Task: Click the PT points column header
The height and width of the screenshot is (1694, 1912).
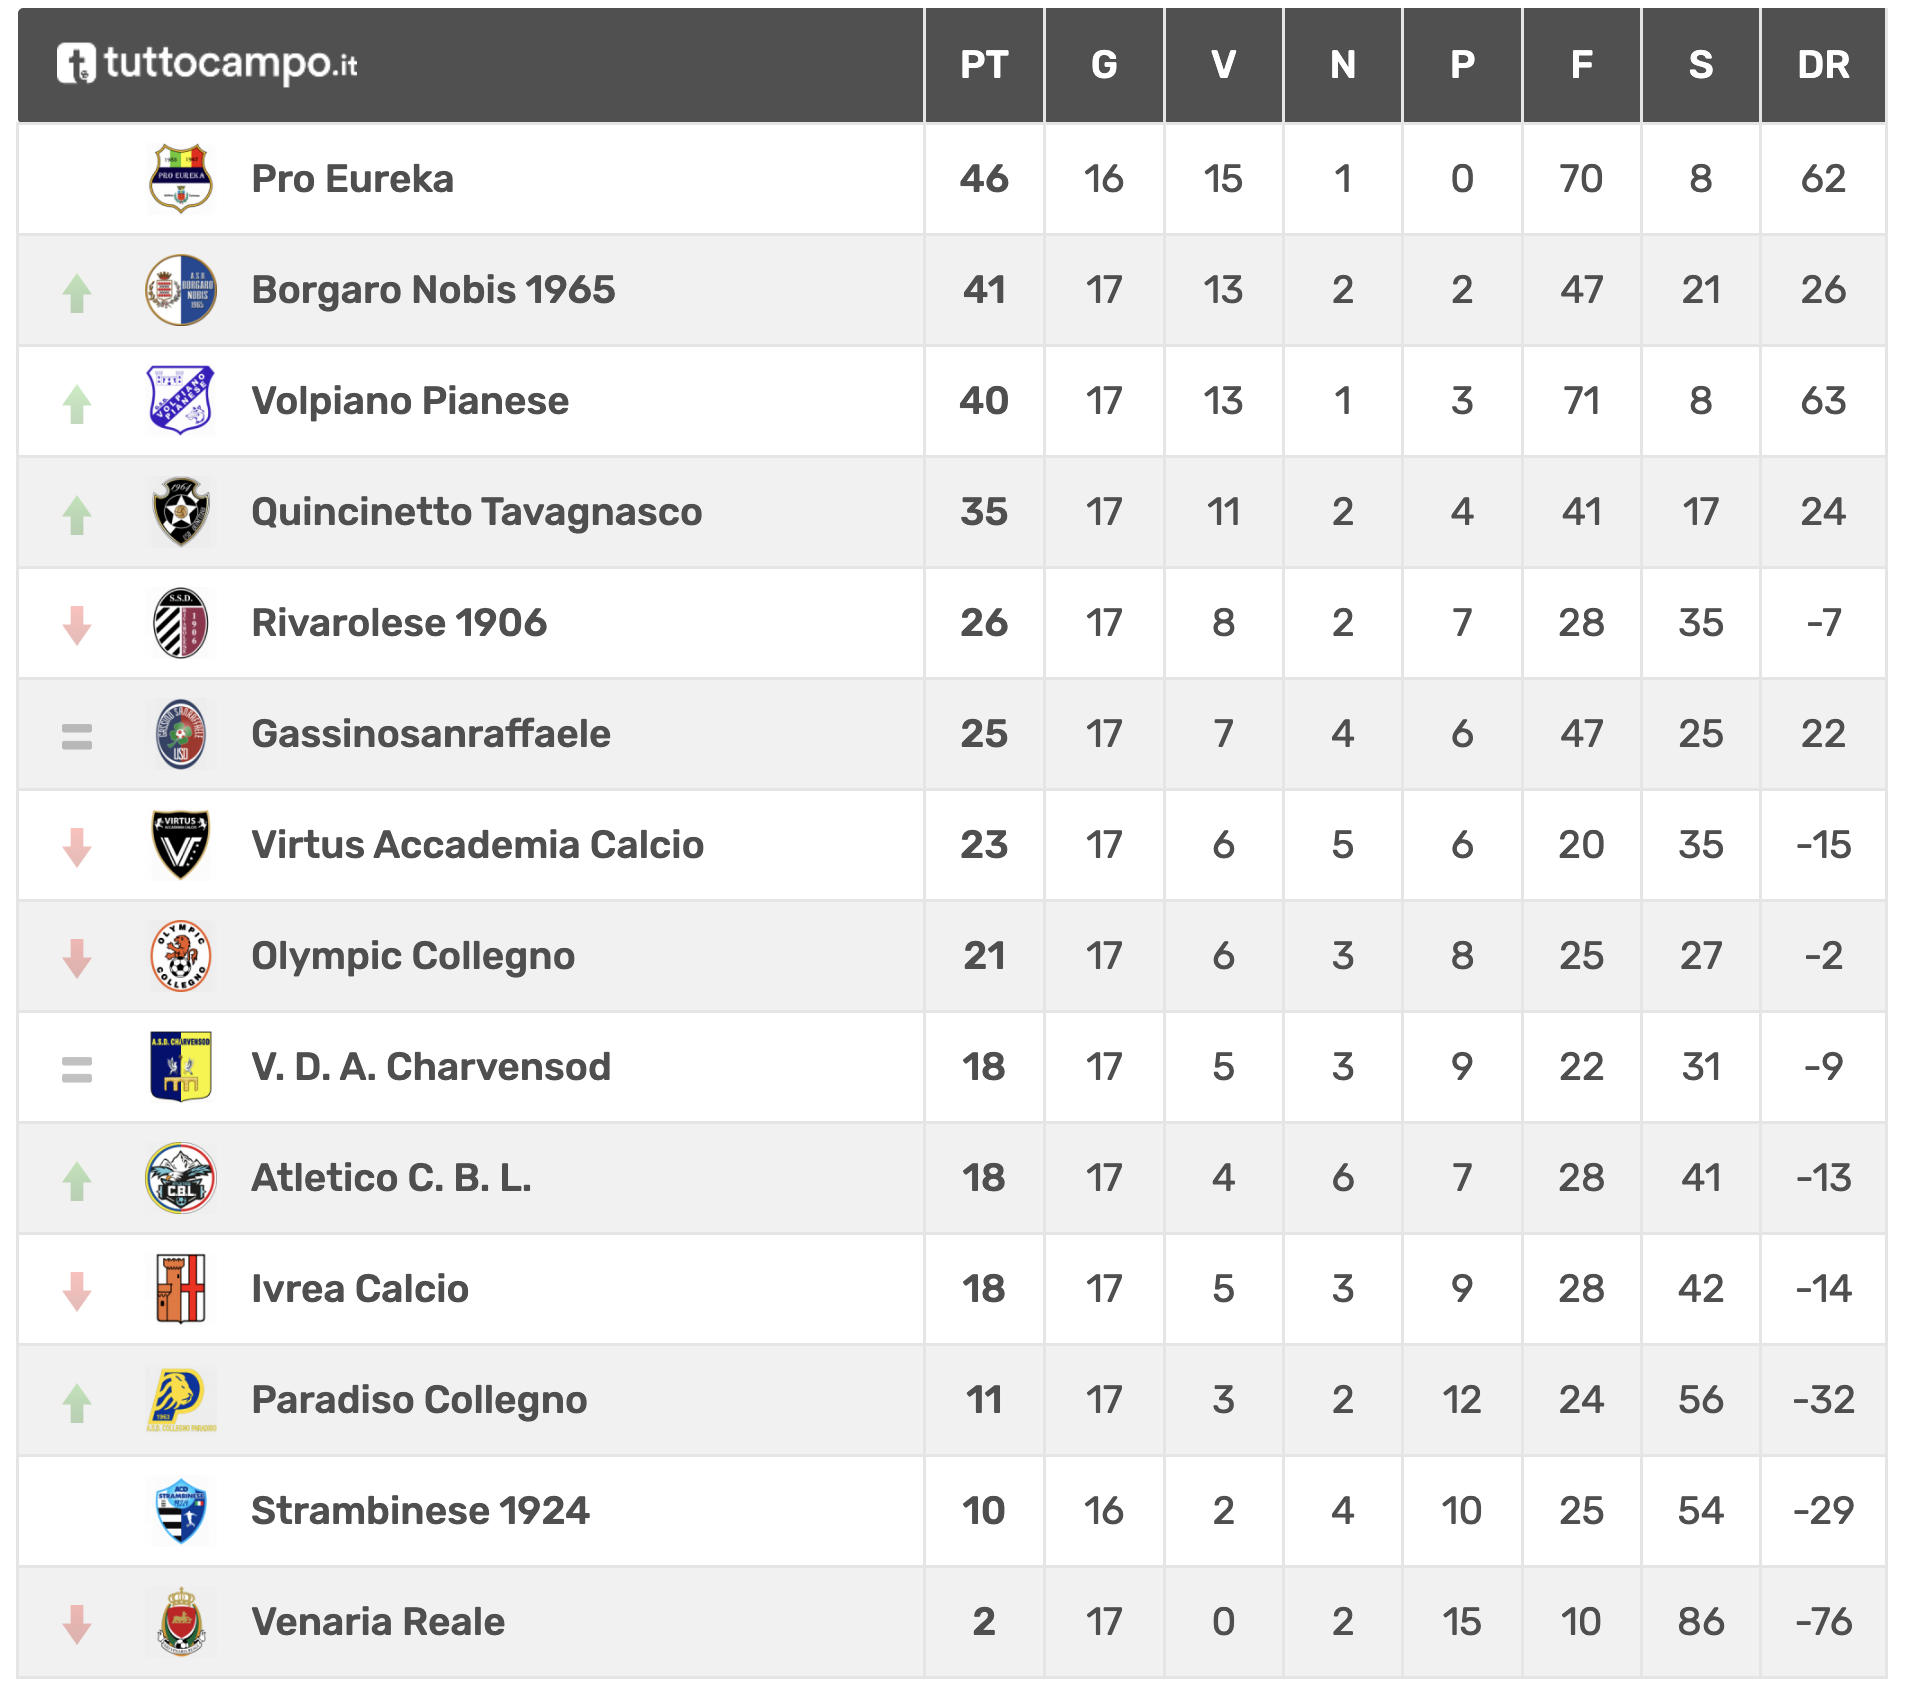Action: pos(984,65)
